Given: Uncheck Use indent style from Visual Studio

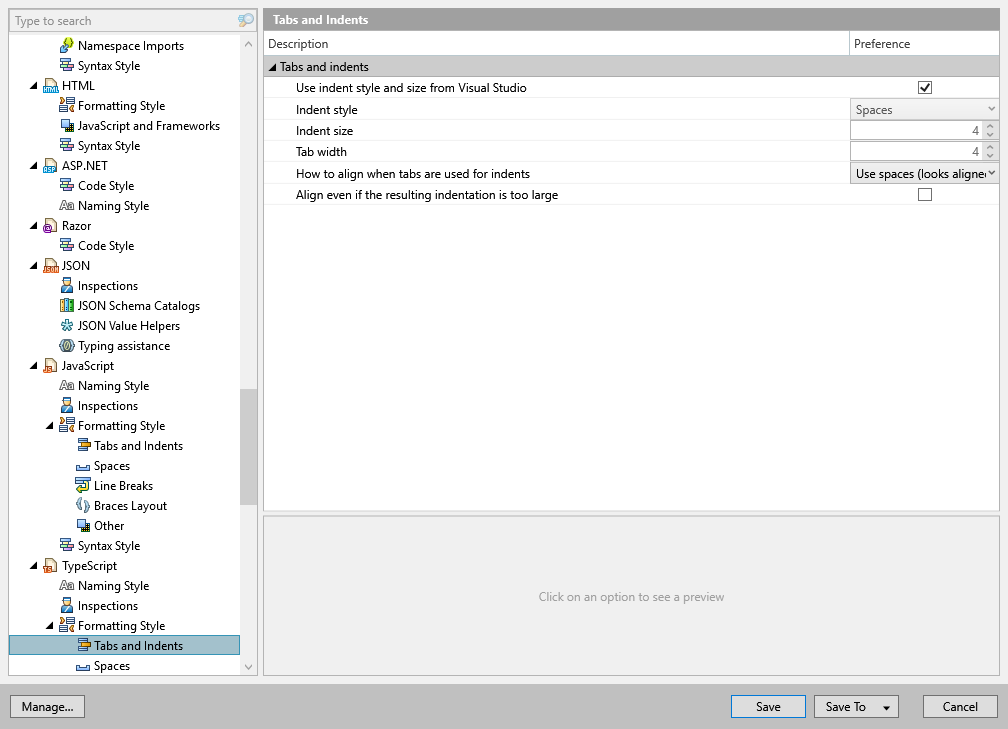Looking at the screenshot, I should (x=924, y=87).
